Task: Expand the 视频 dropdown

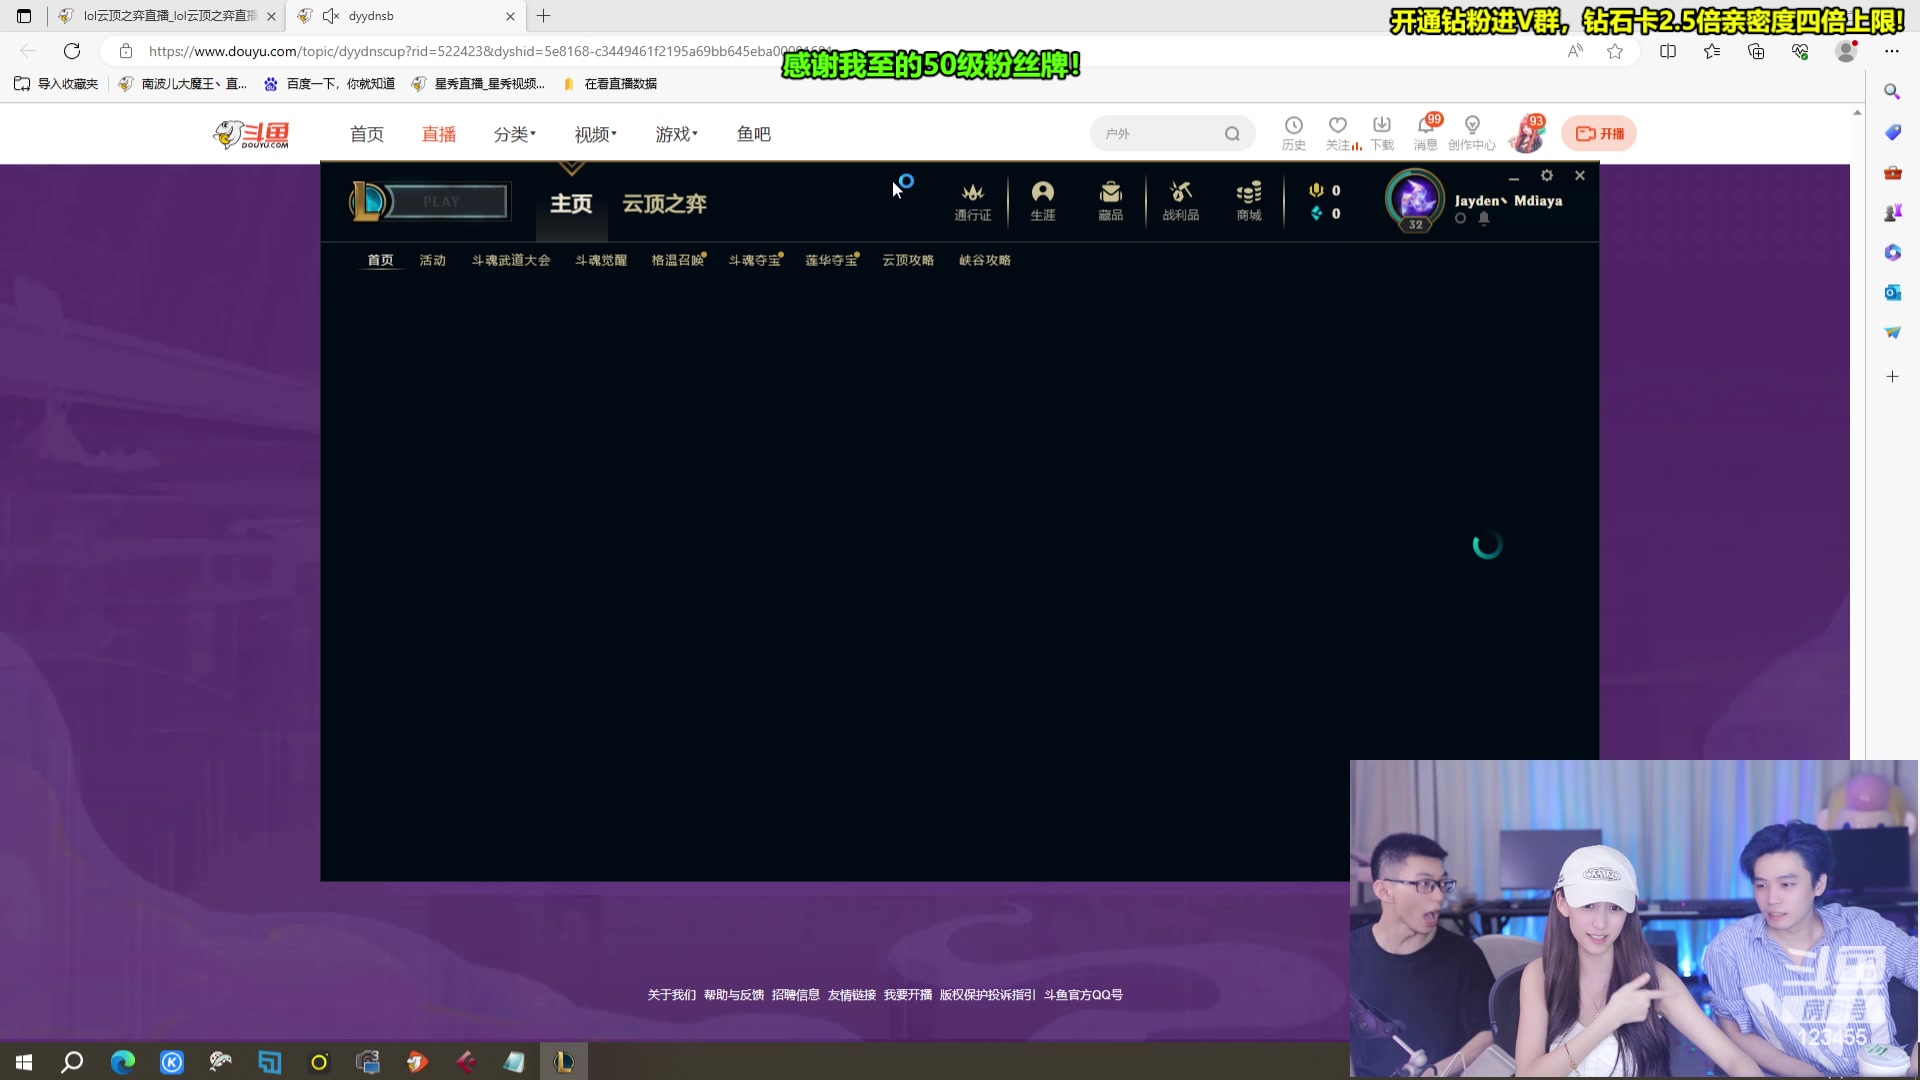Action: point(596,134)
